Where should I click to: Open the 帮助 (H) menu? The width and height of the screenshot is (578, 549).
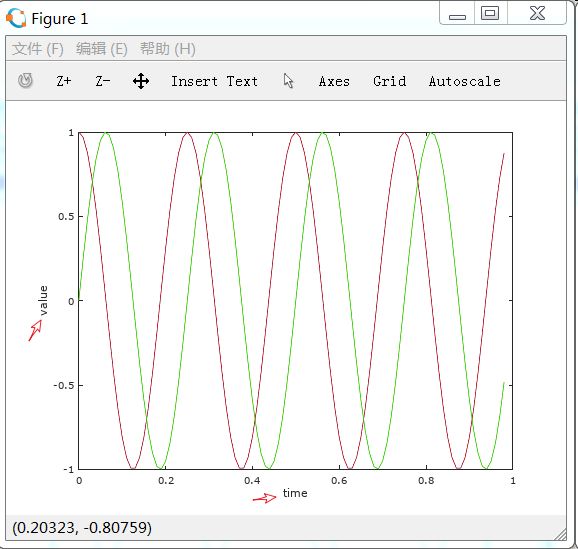point(167,49)
